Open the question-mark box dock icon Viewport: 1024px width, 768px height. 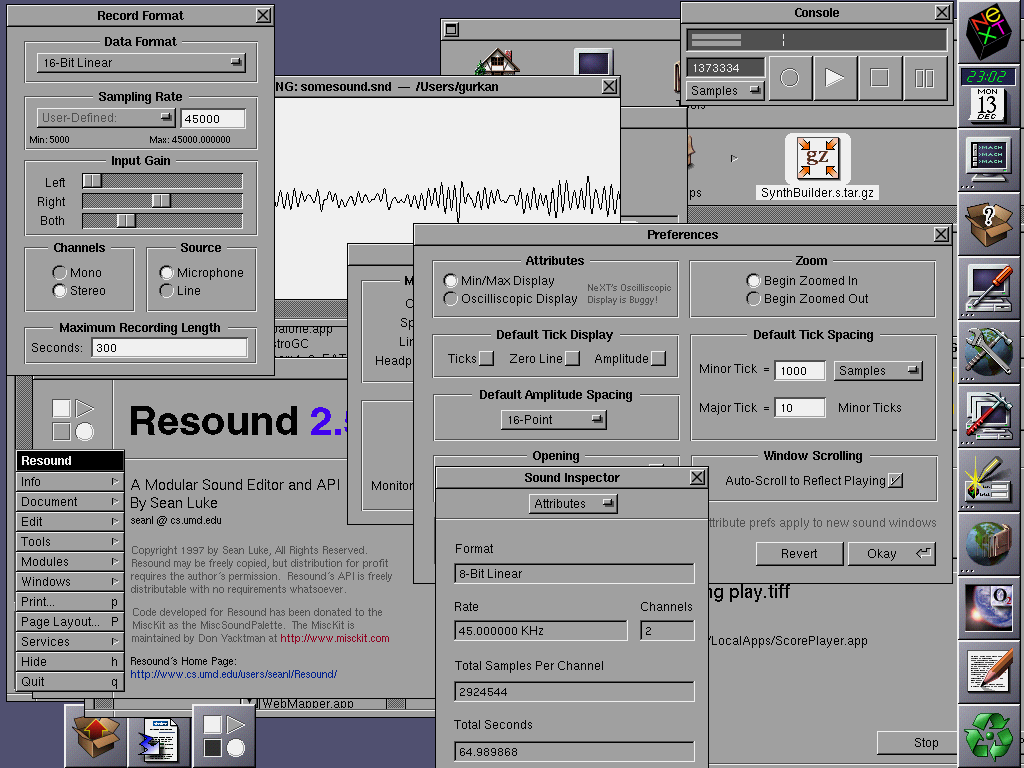click(x=988, y=223)
